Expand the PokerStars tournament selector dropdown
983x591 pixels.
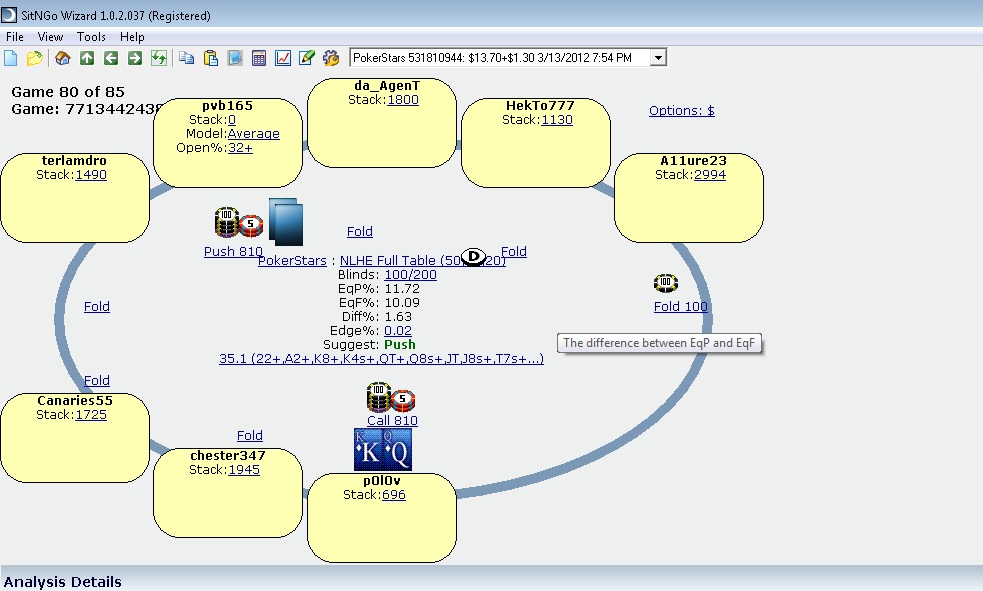pos(658,58)
